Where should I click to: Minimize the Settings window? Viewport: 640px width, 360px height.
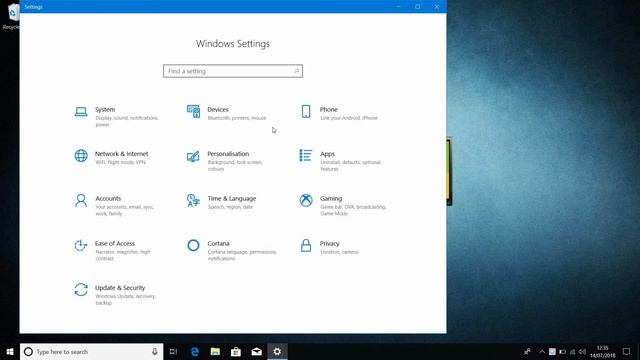pos(399,7)
